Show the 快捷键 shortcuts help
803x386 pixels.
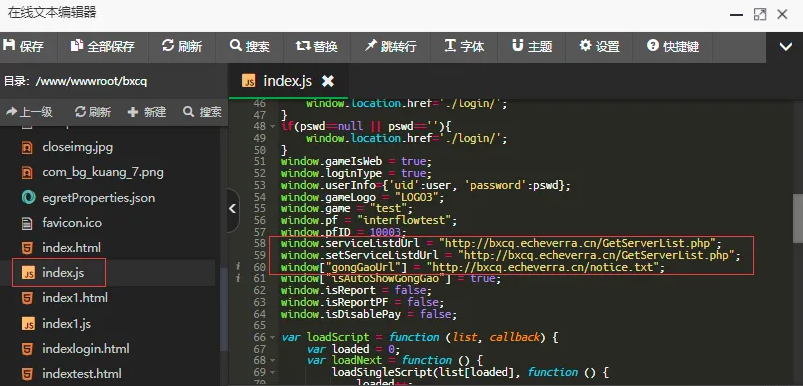673,47
